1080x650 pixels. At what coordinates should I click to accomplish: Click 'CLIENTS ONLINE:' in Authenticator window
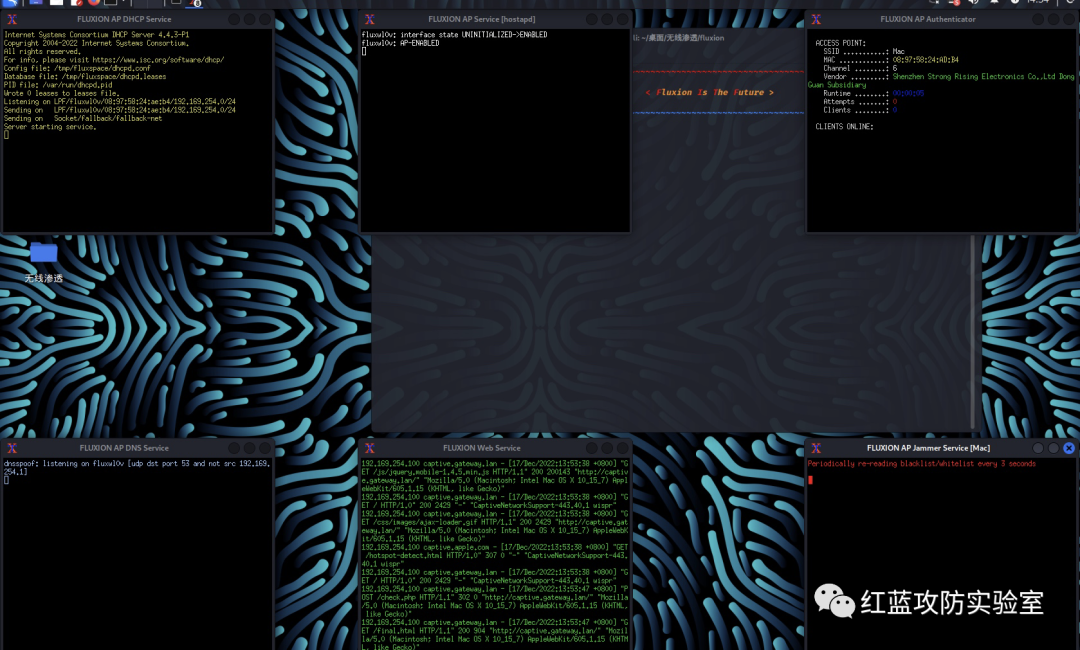click(x=844, y=127)
